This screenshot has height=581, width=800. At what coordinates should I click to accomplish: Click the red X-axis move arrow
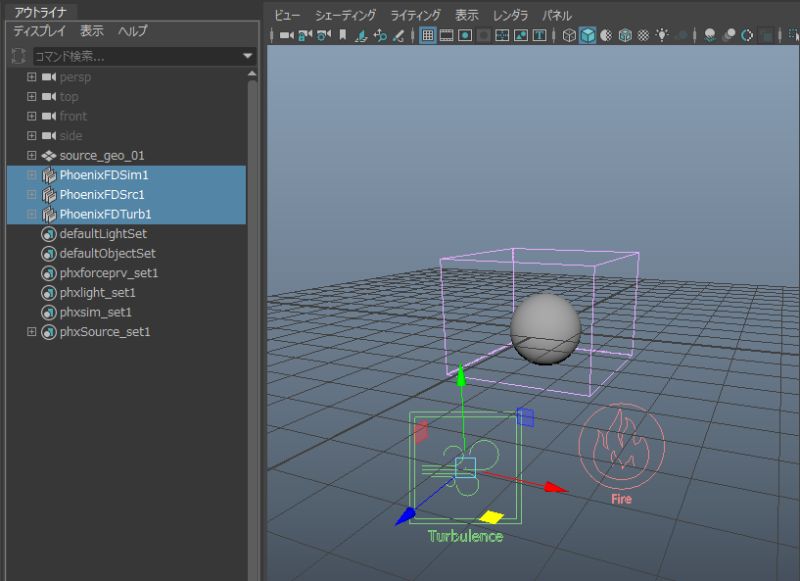pyautogui.click(x=555, y=487)
